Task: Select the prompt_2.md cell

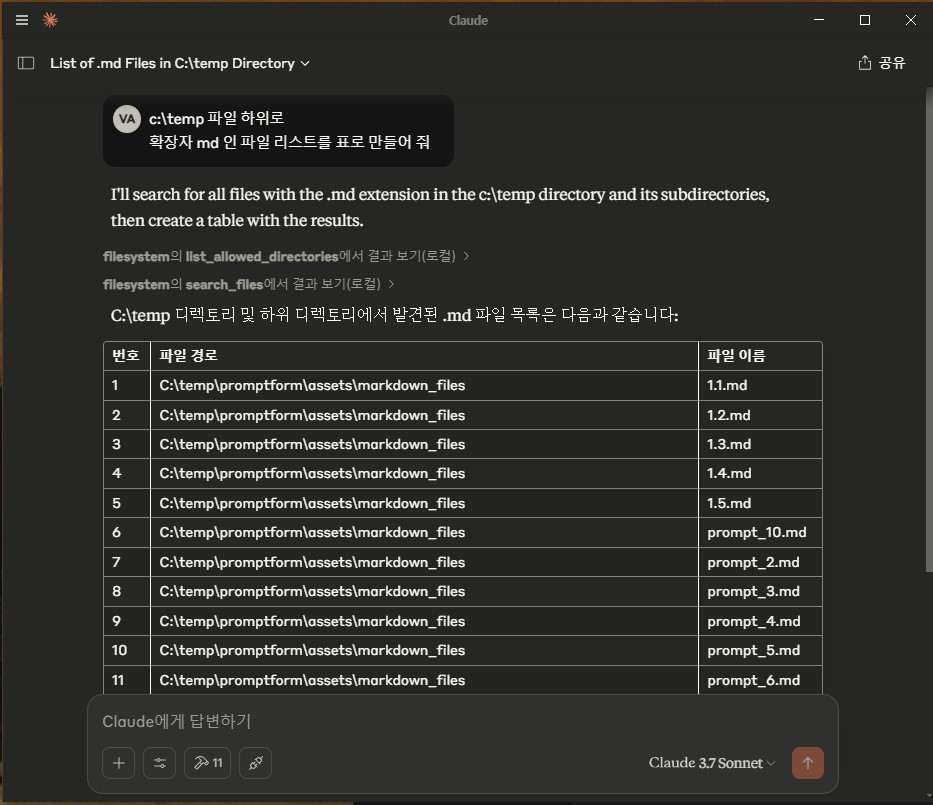Action: [760, 562]
